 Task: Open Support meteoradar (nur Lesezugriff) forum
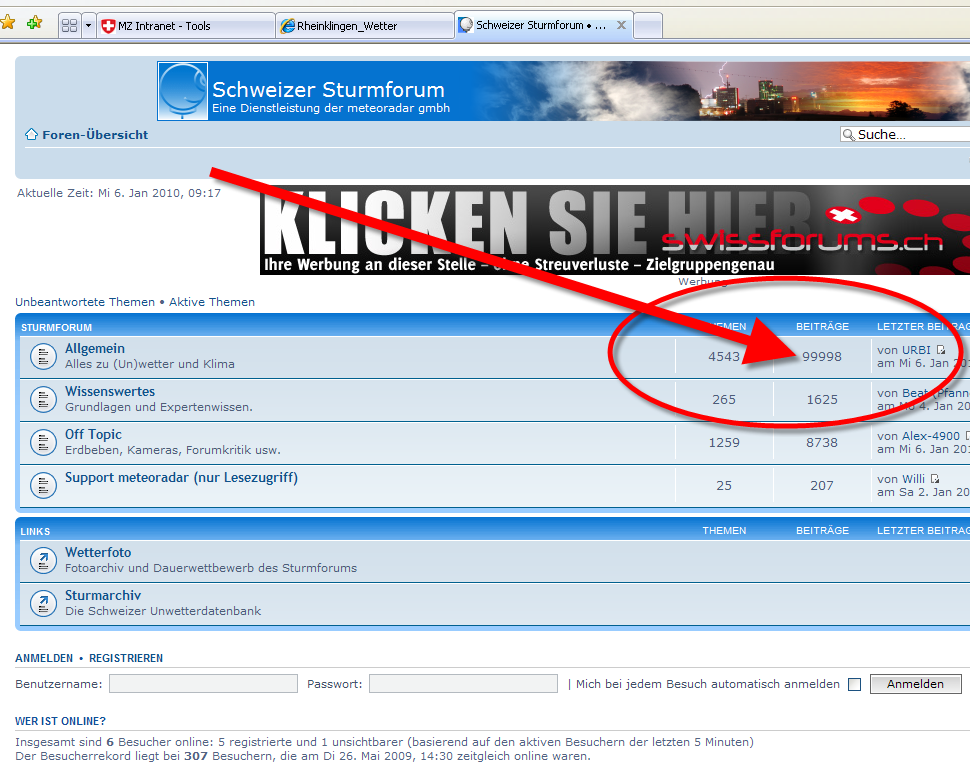pos(181,478)
